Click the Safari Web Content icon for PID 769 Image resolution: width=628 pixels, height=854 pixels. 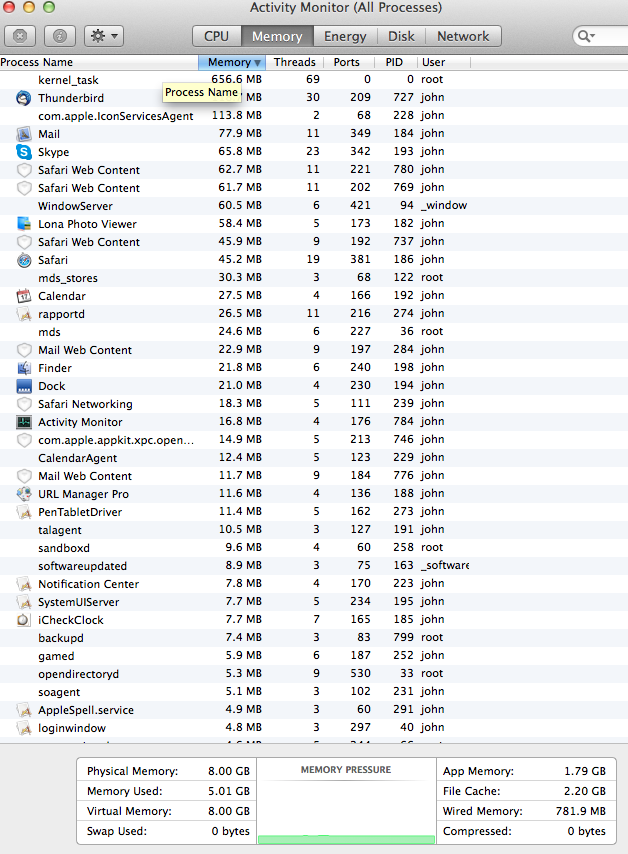(23, 188)
